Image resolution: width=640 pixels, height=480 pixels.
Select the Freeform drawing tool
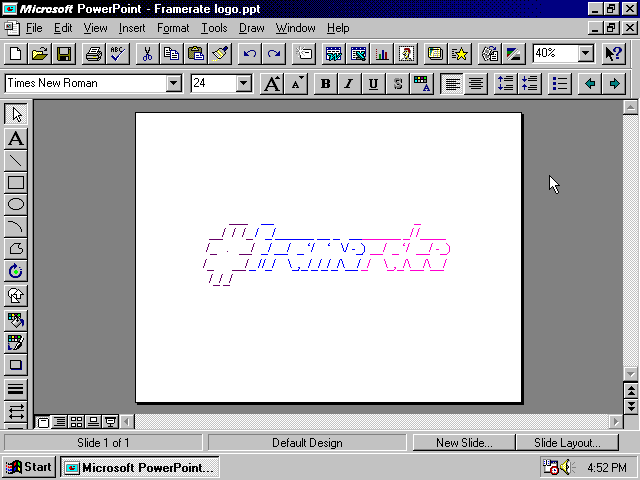click(16, 249)
